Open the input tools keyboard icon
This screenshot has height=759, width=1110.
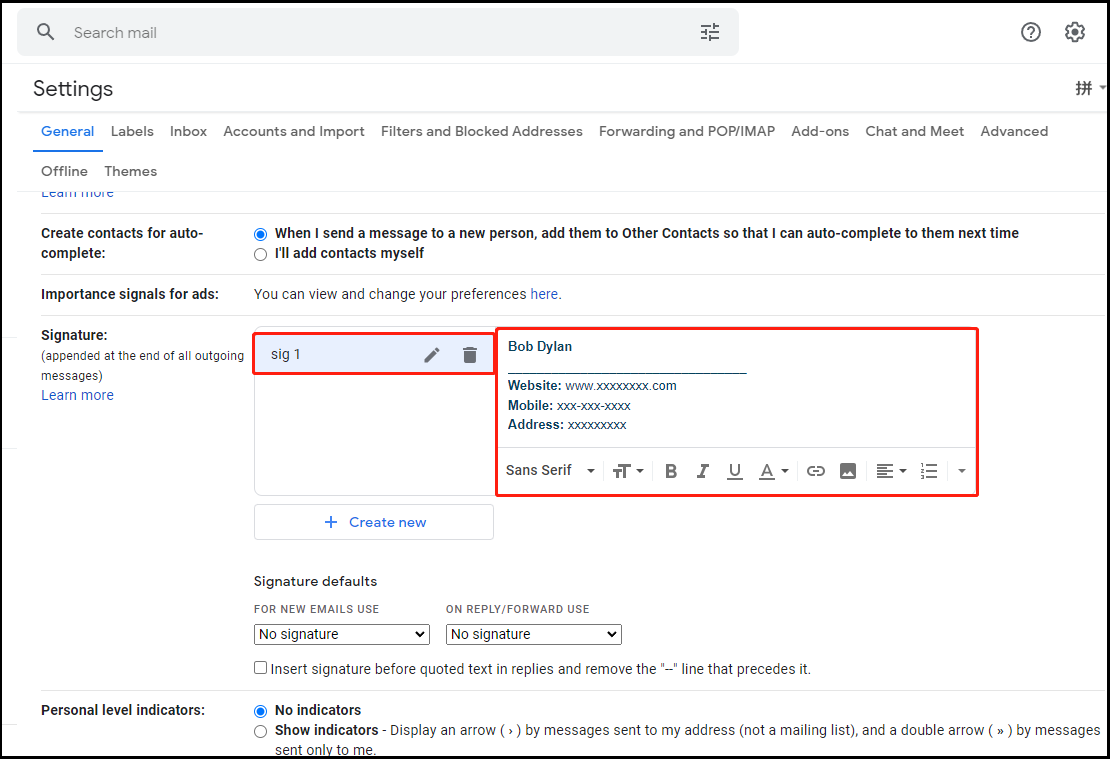[1083, 88]
